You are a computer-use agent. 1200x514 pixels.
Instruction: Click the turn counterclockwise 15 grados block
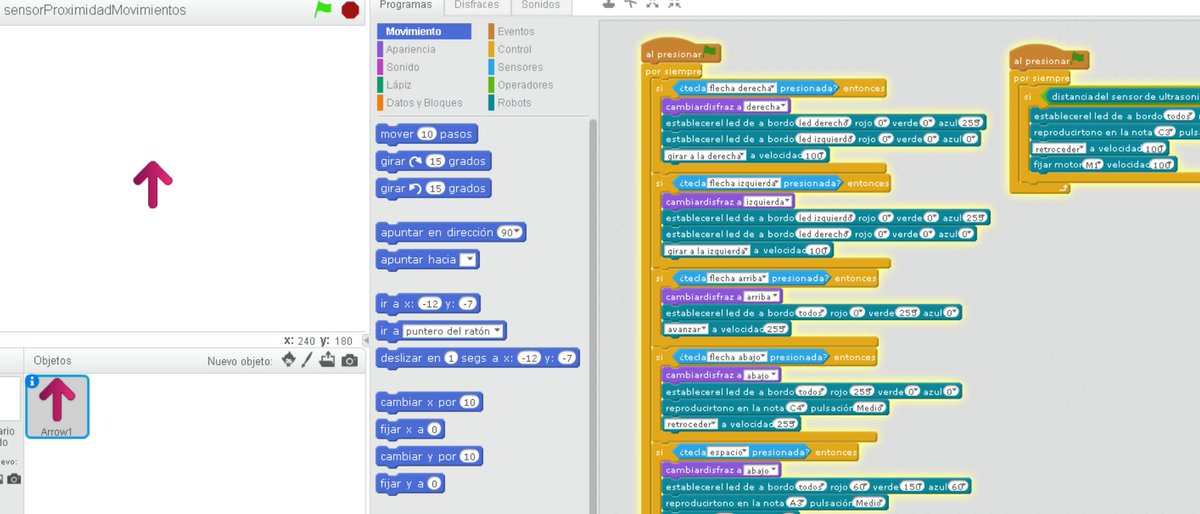(433, 188)
